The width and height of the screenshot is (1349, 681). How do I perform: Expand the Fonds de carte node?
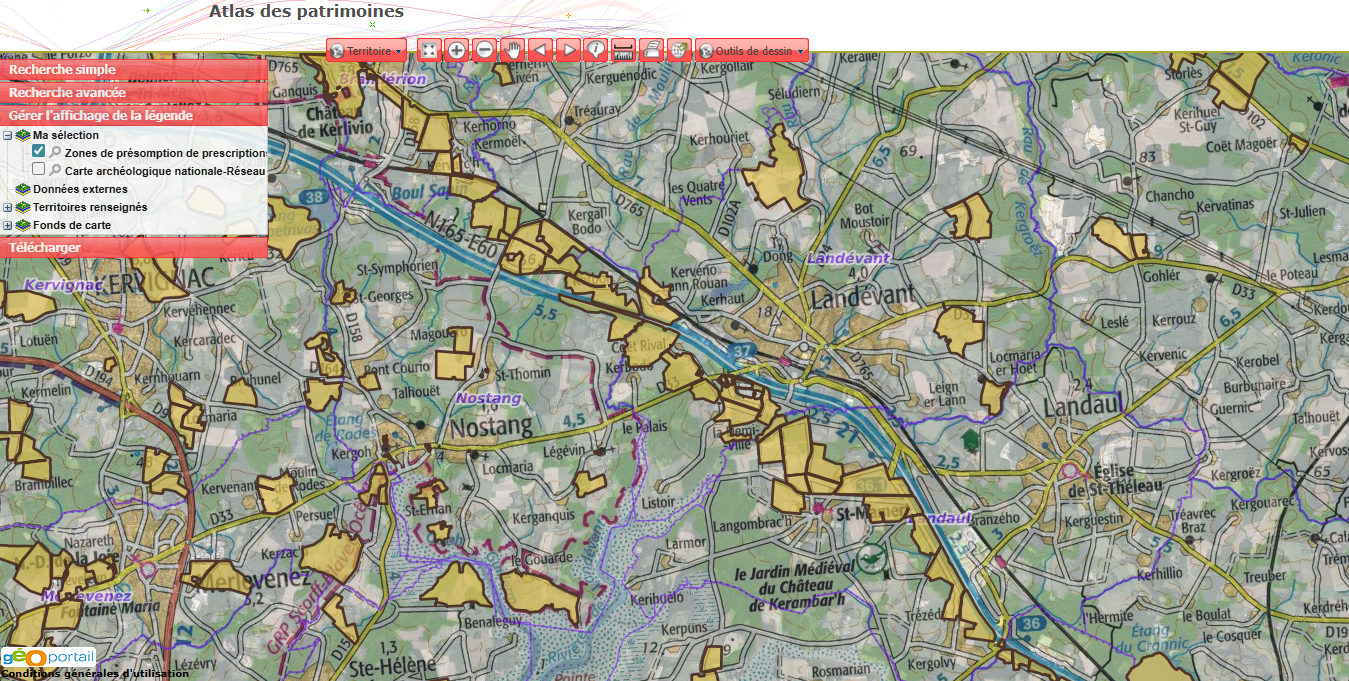(x=7, y=225)
